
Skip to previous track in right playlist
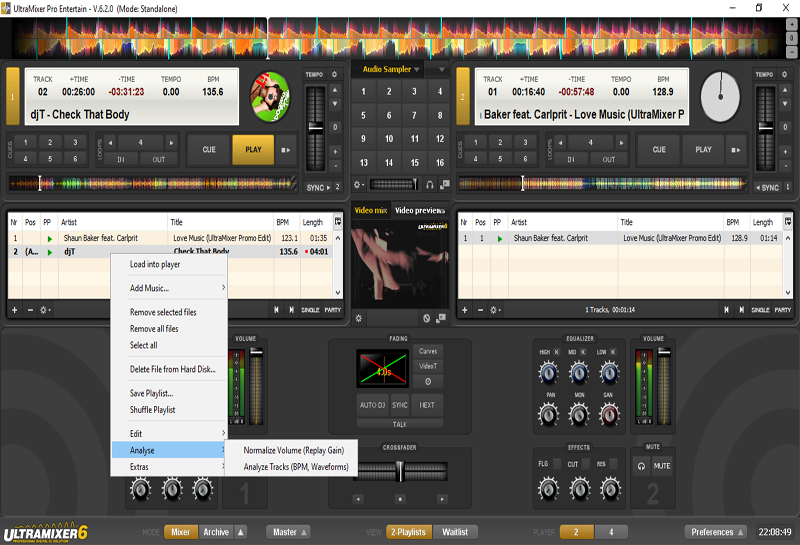726,310
